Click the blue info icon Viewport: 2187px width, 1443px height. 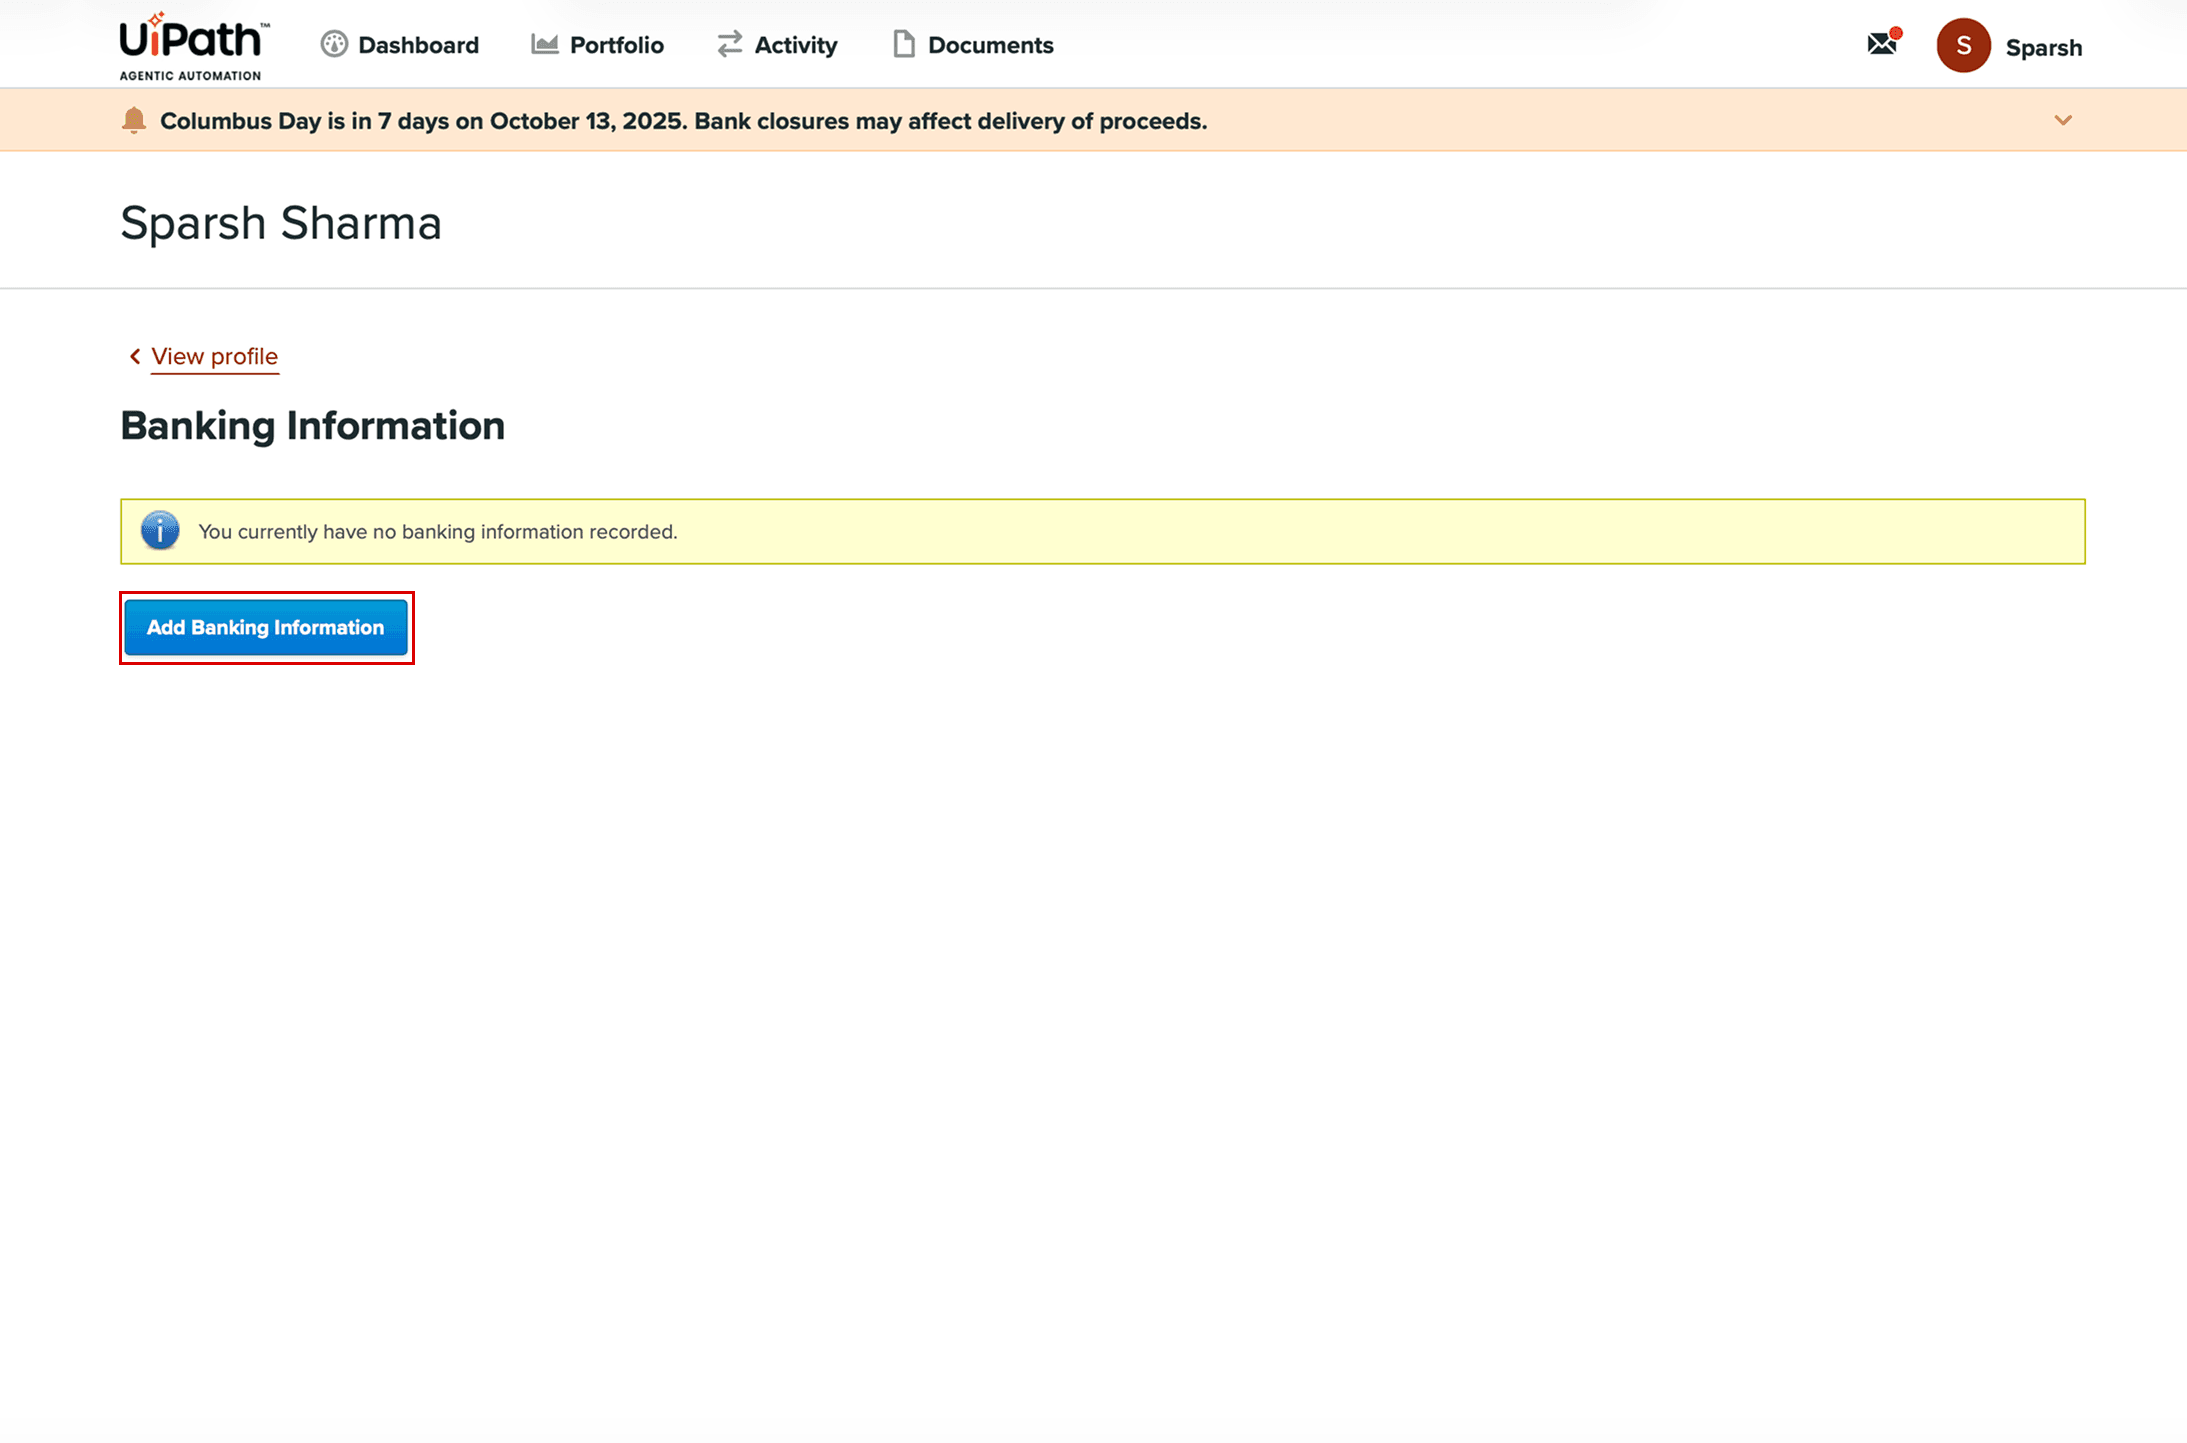(x=160, y=531)
